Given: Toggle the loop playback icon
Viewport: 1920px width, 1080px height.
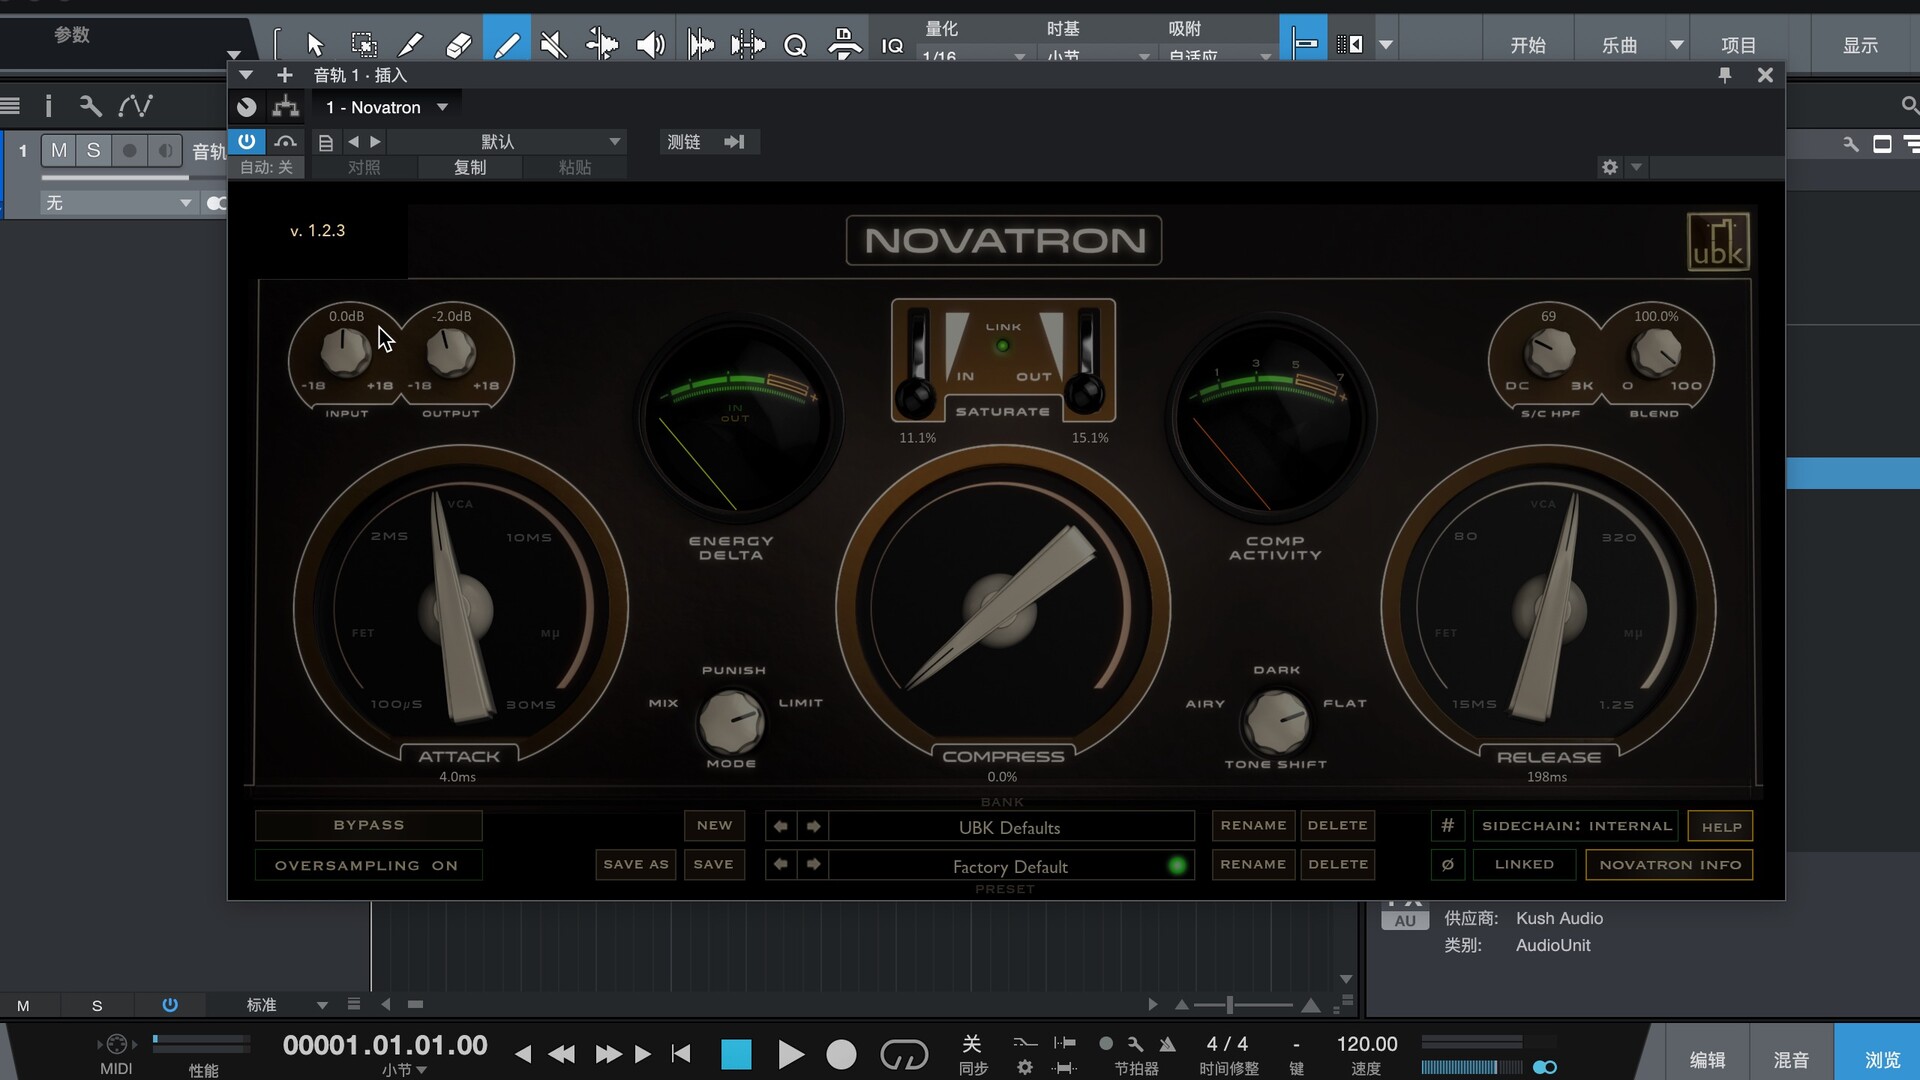Looking at the screenshot, I should (903, 1054).
